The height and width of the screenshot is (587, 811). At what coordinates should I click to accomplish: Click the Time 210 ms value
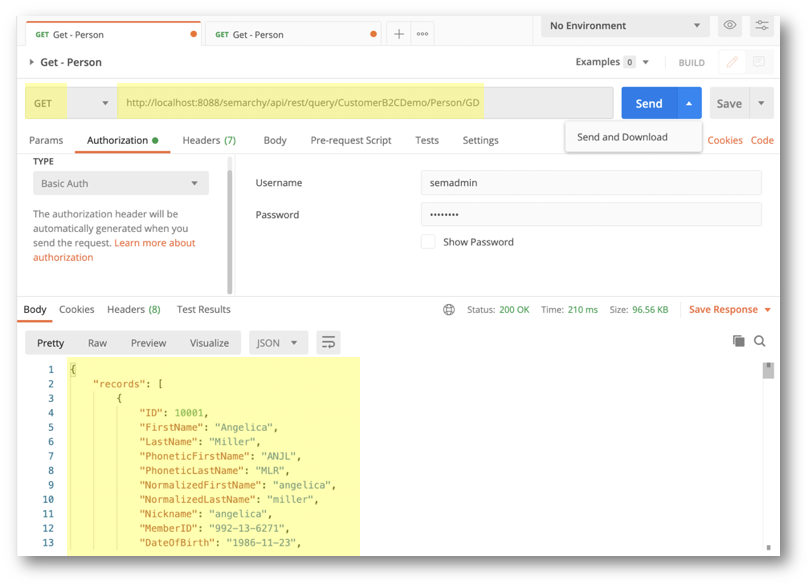pyautogui.click(x=582, y=309)
